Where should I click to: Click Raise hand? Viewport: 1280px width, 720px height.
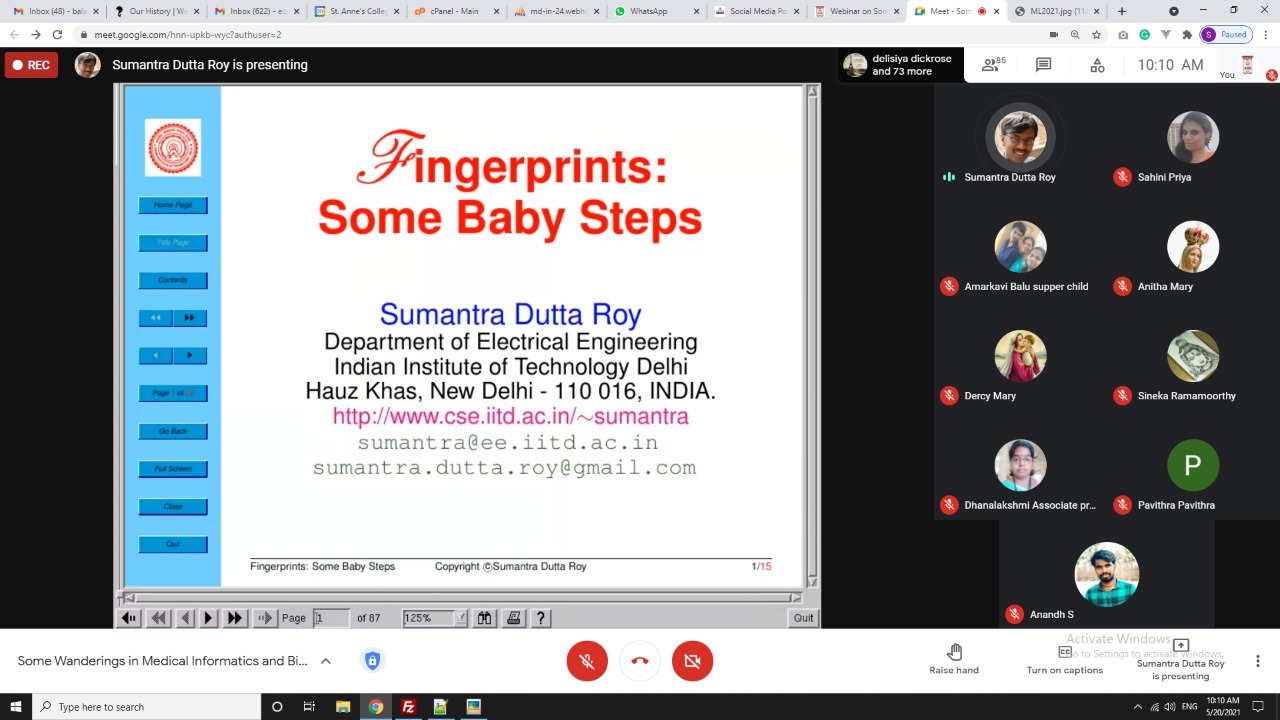[x=954, y=660]
